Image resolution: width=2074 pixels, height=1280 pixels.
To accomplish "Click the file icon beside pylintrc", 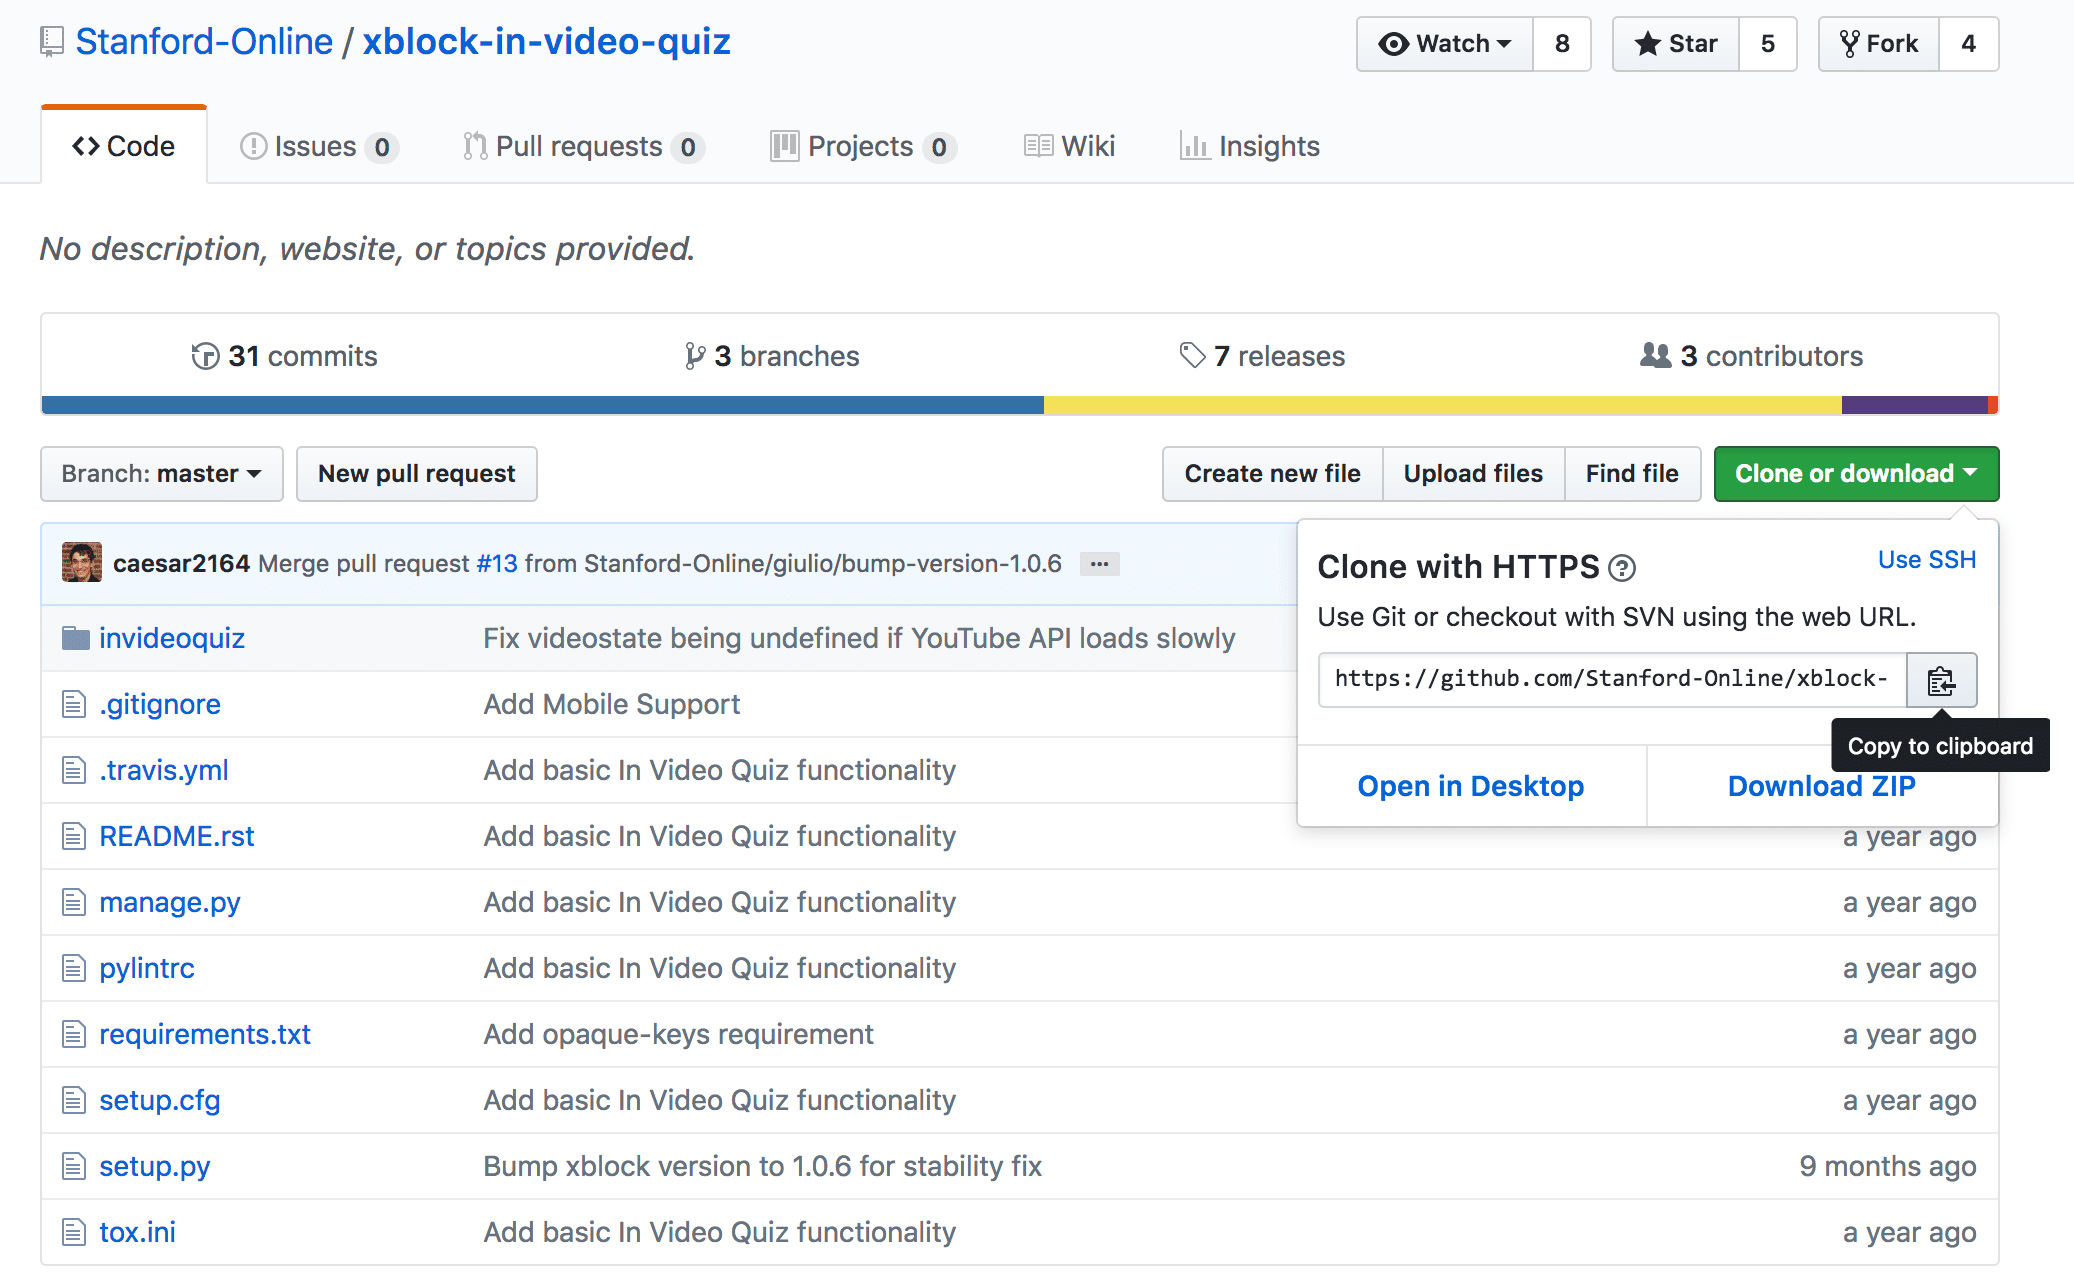I will [x=74, y=968].
